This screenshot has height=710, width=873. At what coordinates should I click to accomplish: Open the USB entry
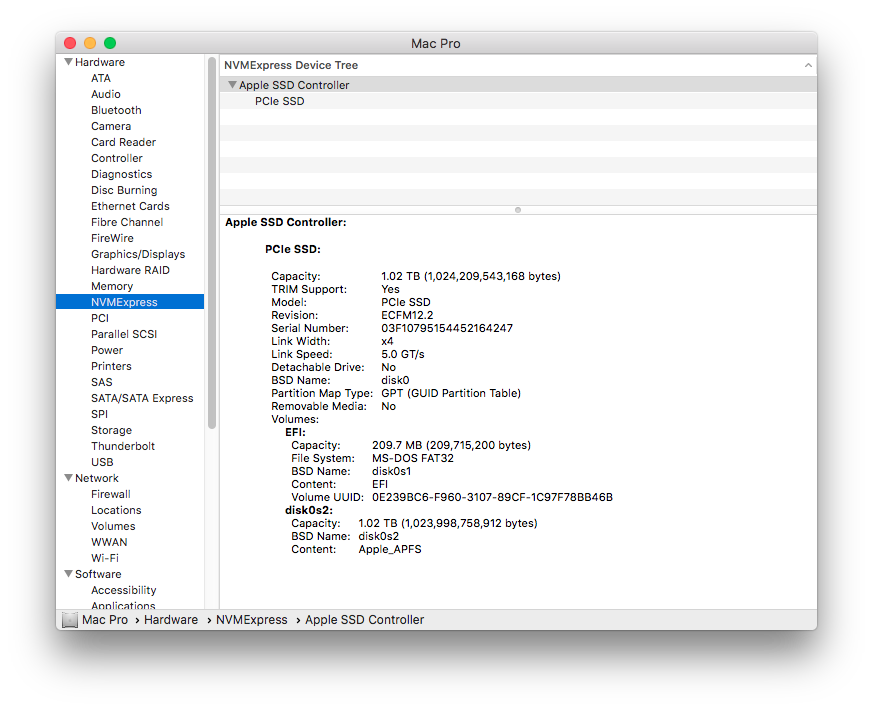(x=102, y=462)
